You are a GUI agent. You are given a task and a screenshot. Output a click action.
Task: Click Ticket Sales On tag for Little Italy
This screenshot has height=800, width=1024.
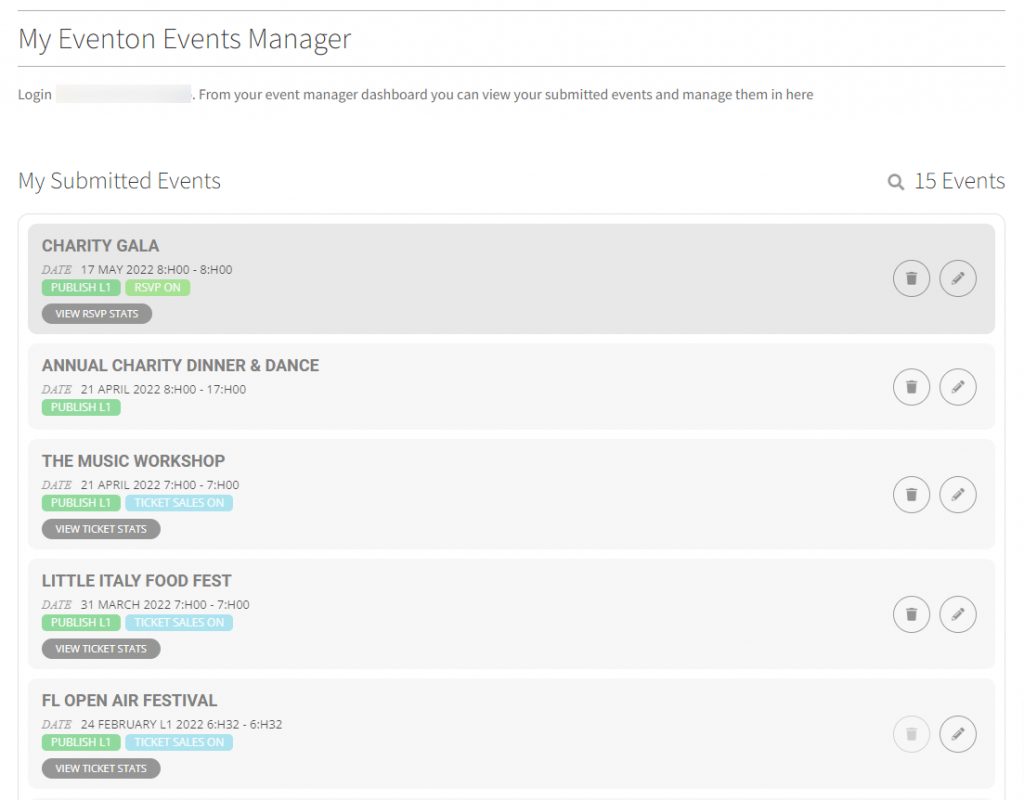[x=179, y=623]
